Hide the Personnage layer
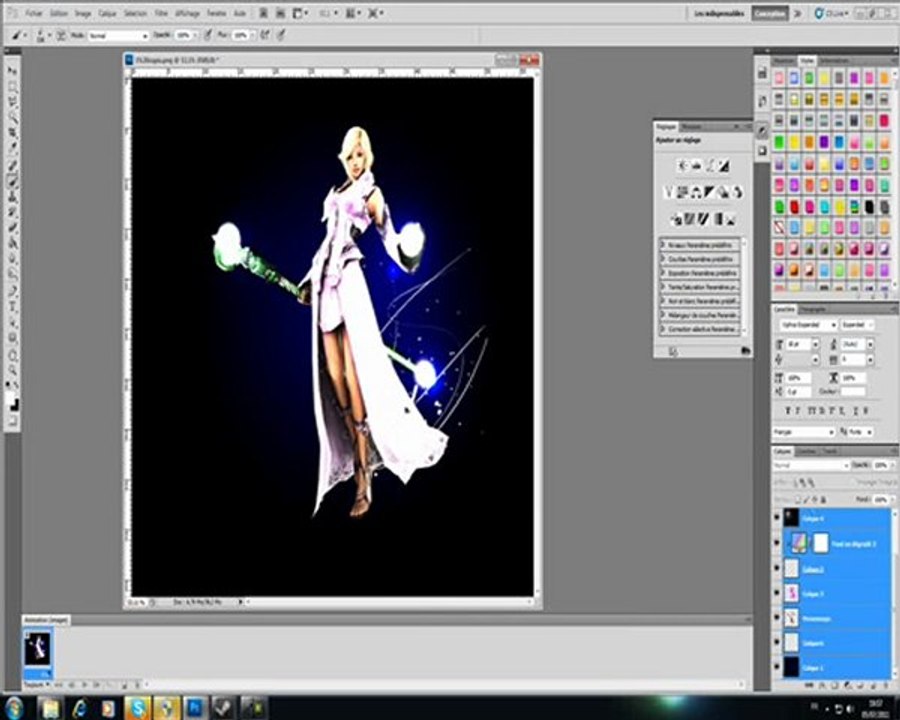This screenshot has width=900, height=720. pyautogui.click(x=777, y=618)
